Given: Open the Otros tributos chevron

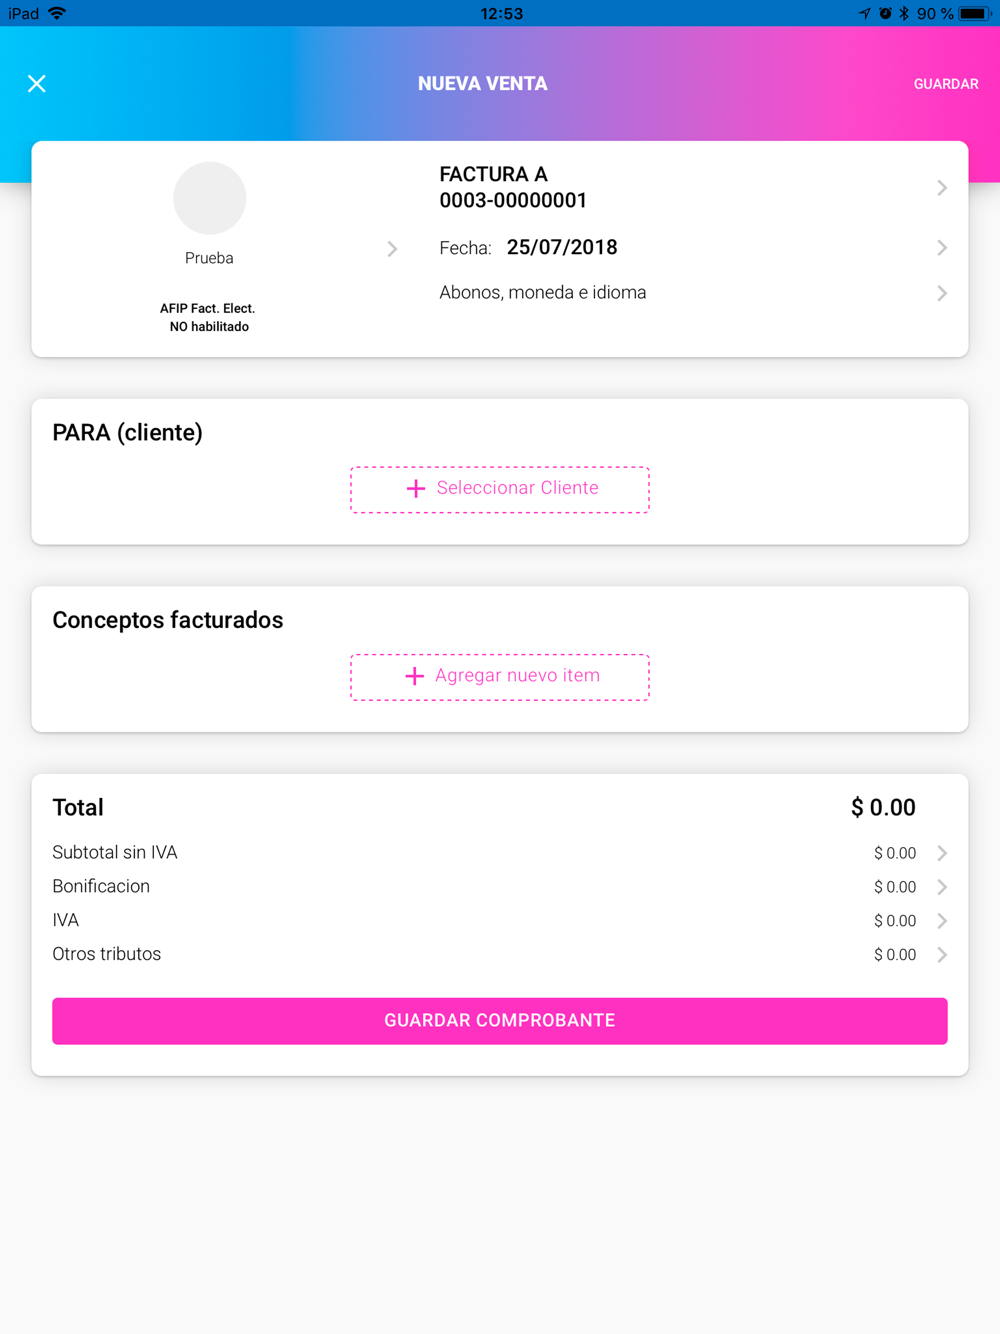Looking at the screenshot, I should click(x=941, y=955).
